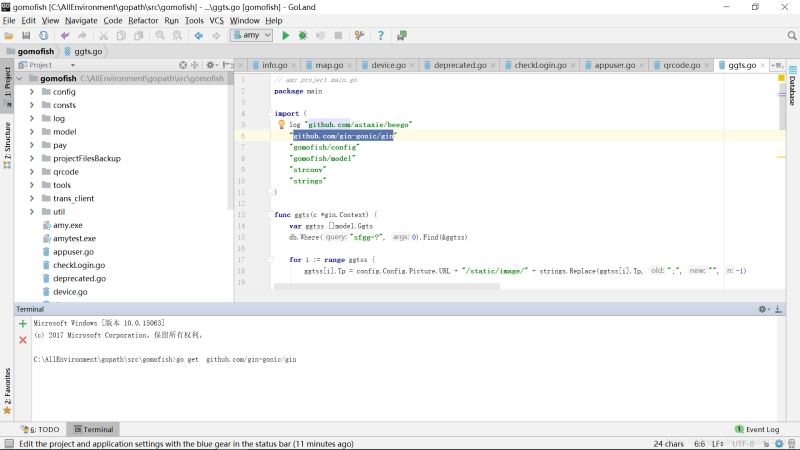
Task: Switch to the checkLogin.go editor tab
Action: pyautogui.click(x=540, y=65)
